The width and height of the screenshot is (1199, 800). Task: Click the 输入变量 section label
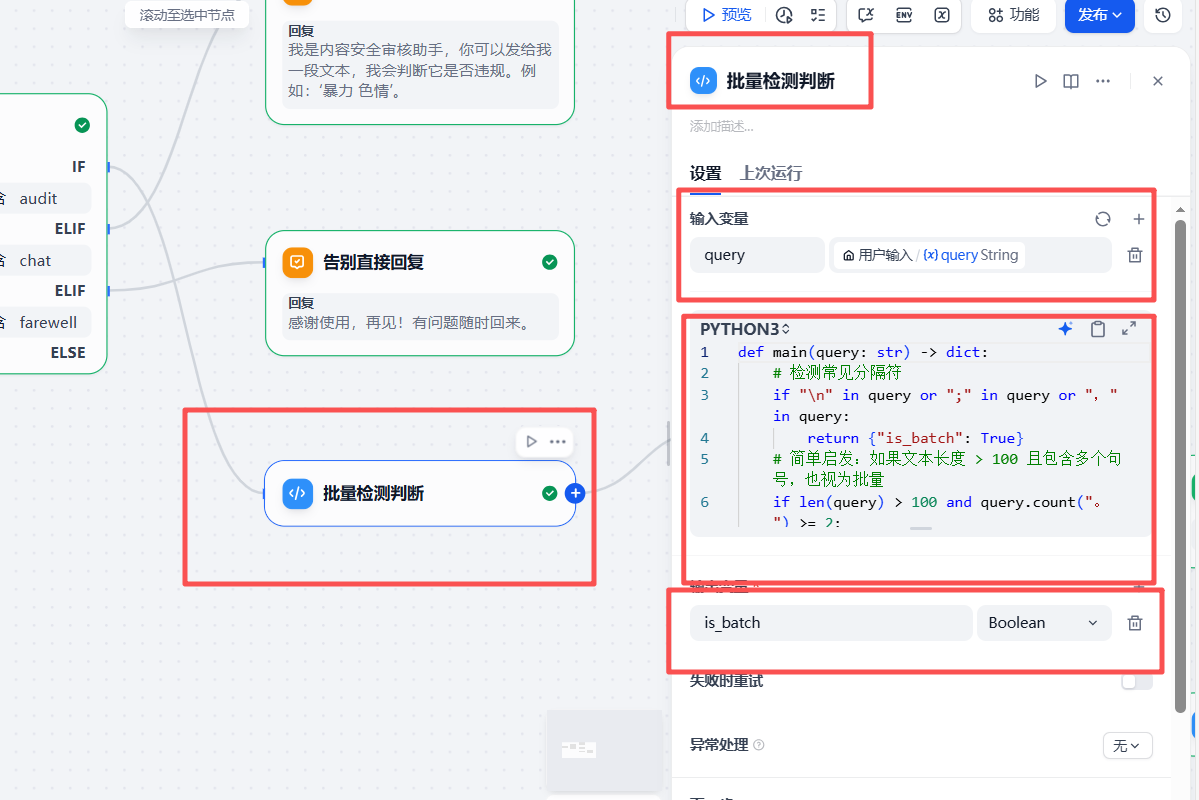point(719,220)
